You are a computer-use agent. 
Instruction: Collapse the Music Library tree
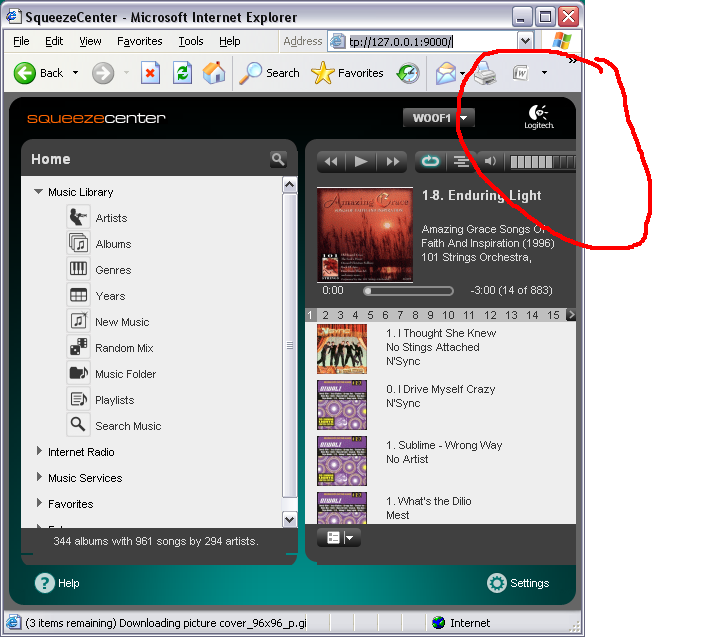point(39,192)
